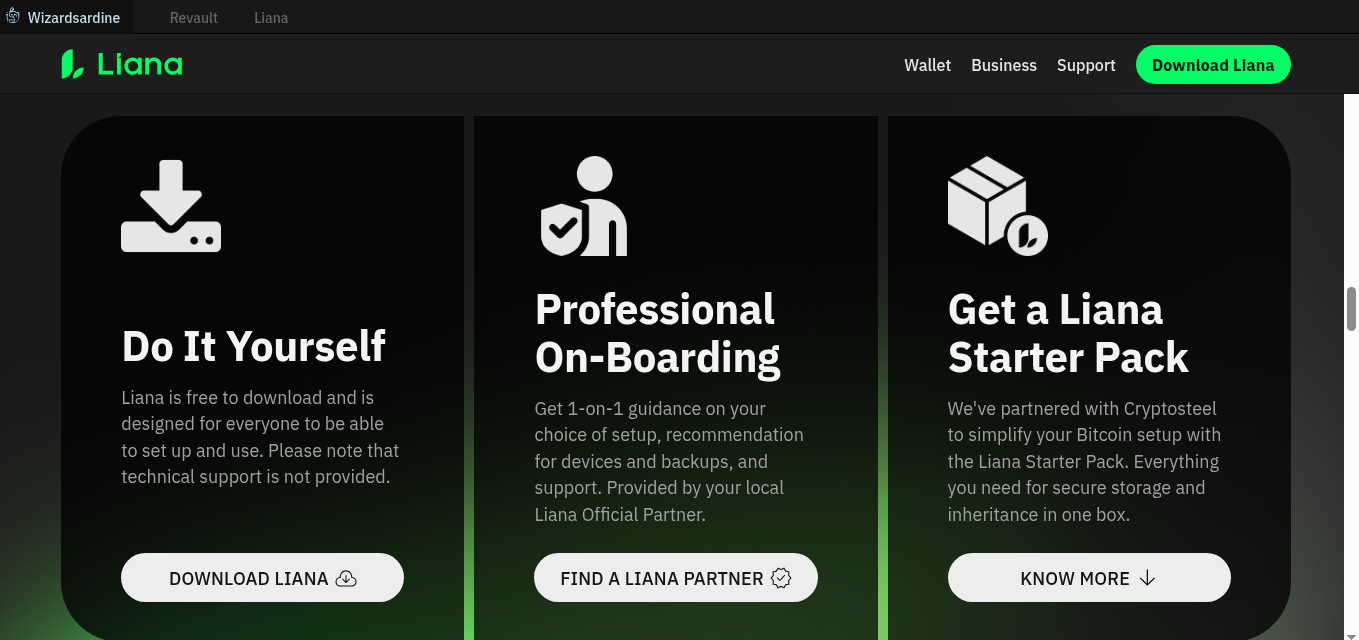This screenshot has width=1359, height=640.
Task: Click the Do It Yourself heading
Action: 253,346
